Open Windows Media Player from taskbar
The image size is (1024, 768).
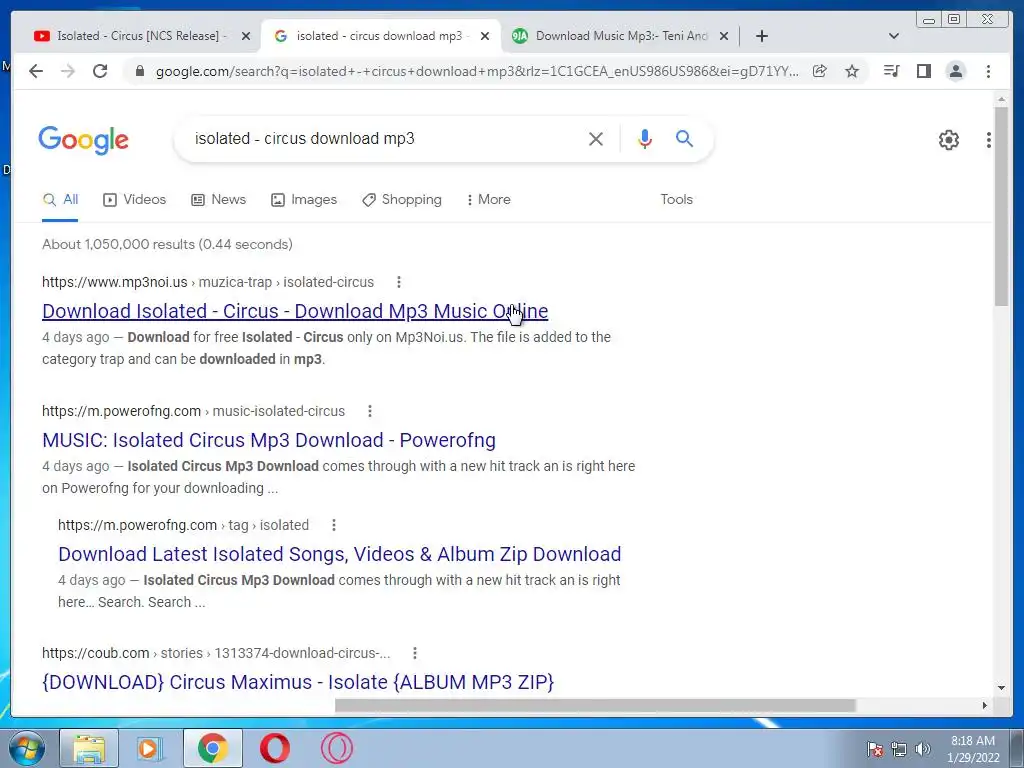[150, 748]
